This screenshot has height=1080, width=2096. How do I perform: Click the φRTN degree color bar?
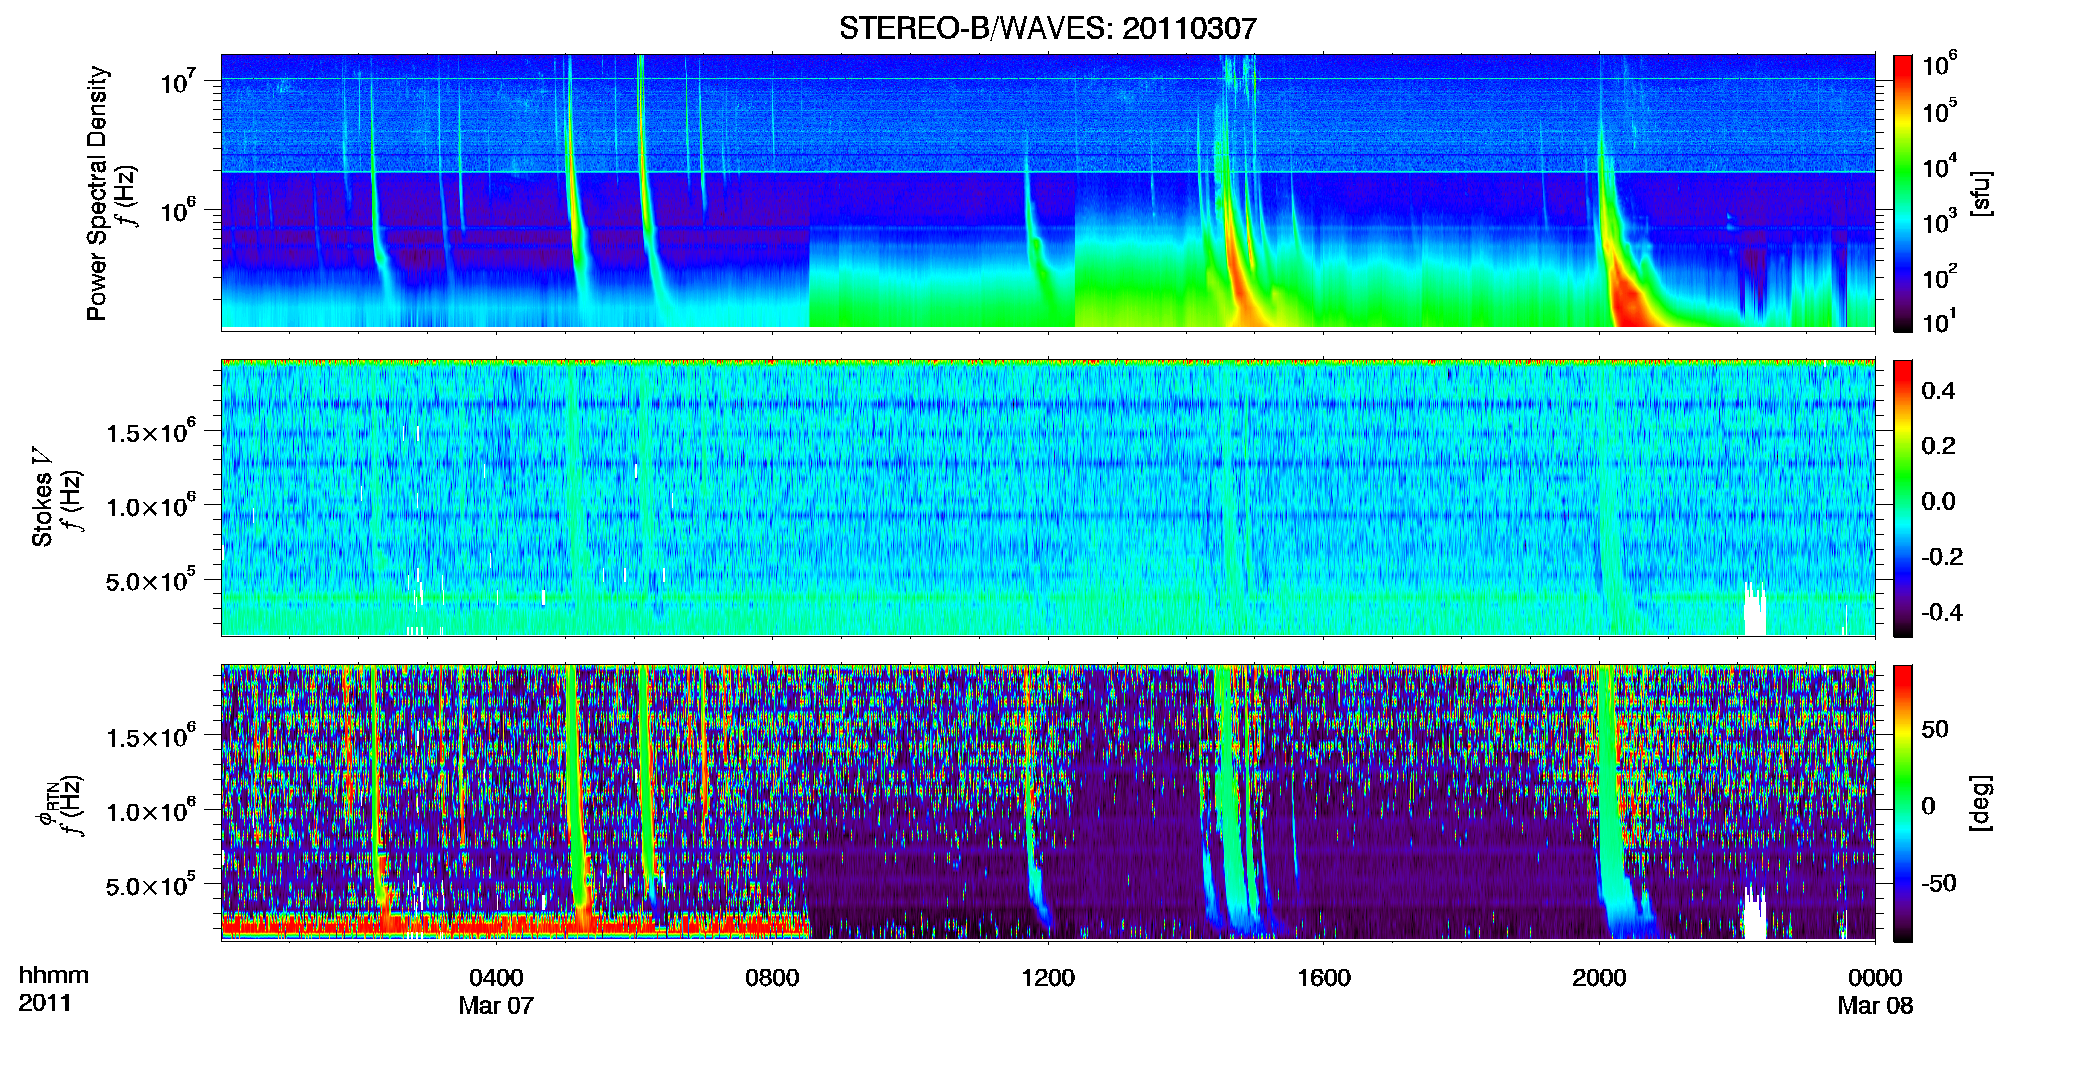click(1902, 803)
